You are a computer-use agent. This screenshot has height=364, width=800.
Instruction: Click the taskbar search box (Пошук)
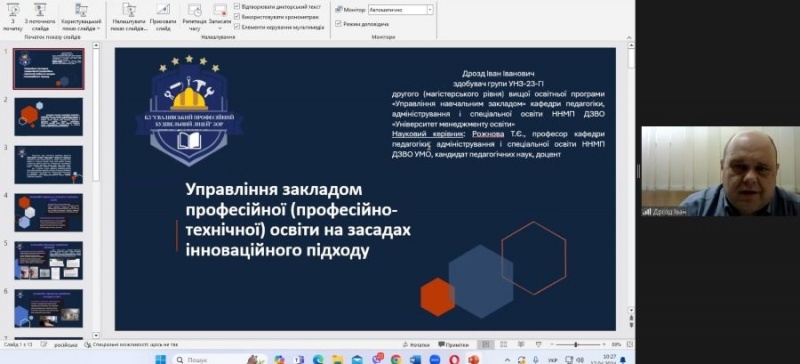tap(219, 359)
